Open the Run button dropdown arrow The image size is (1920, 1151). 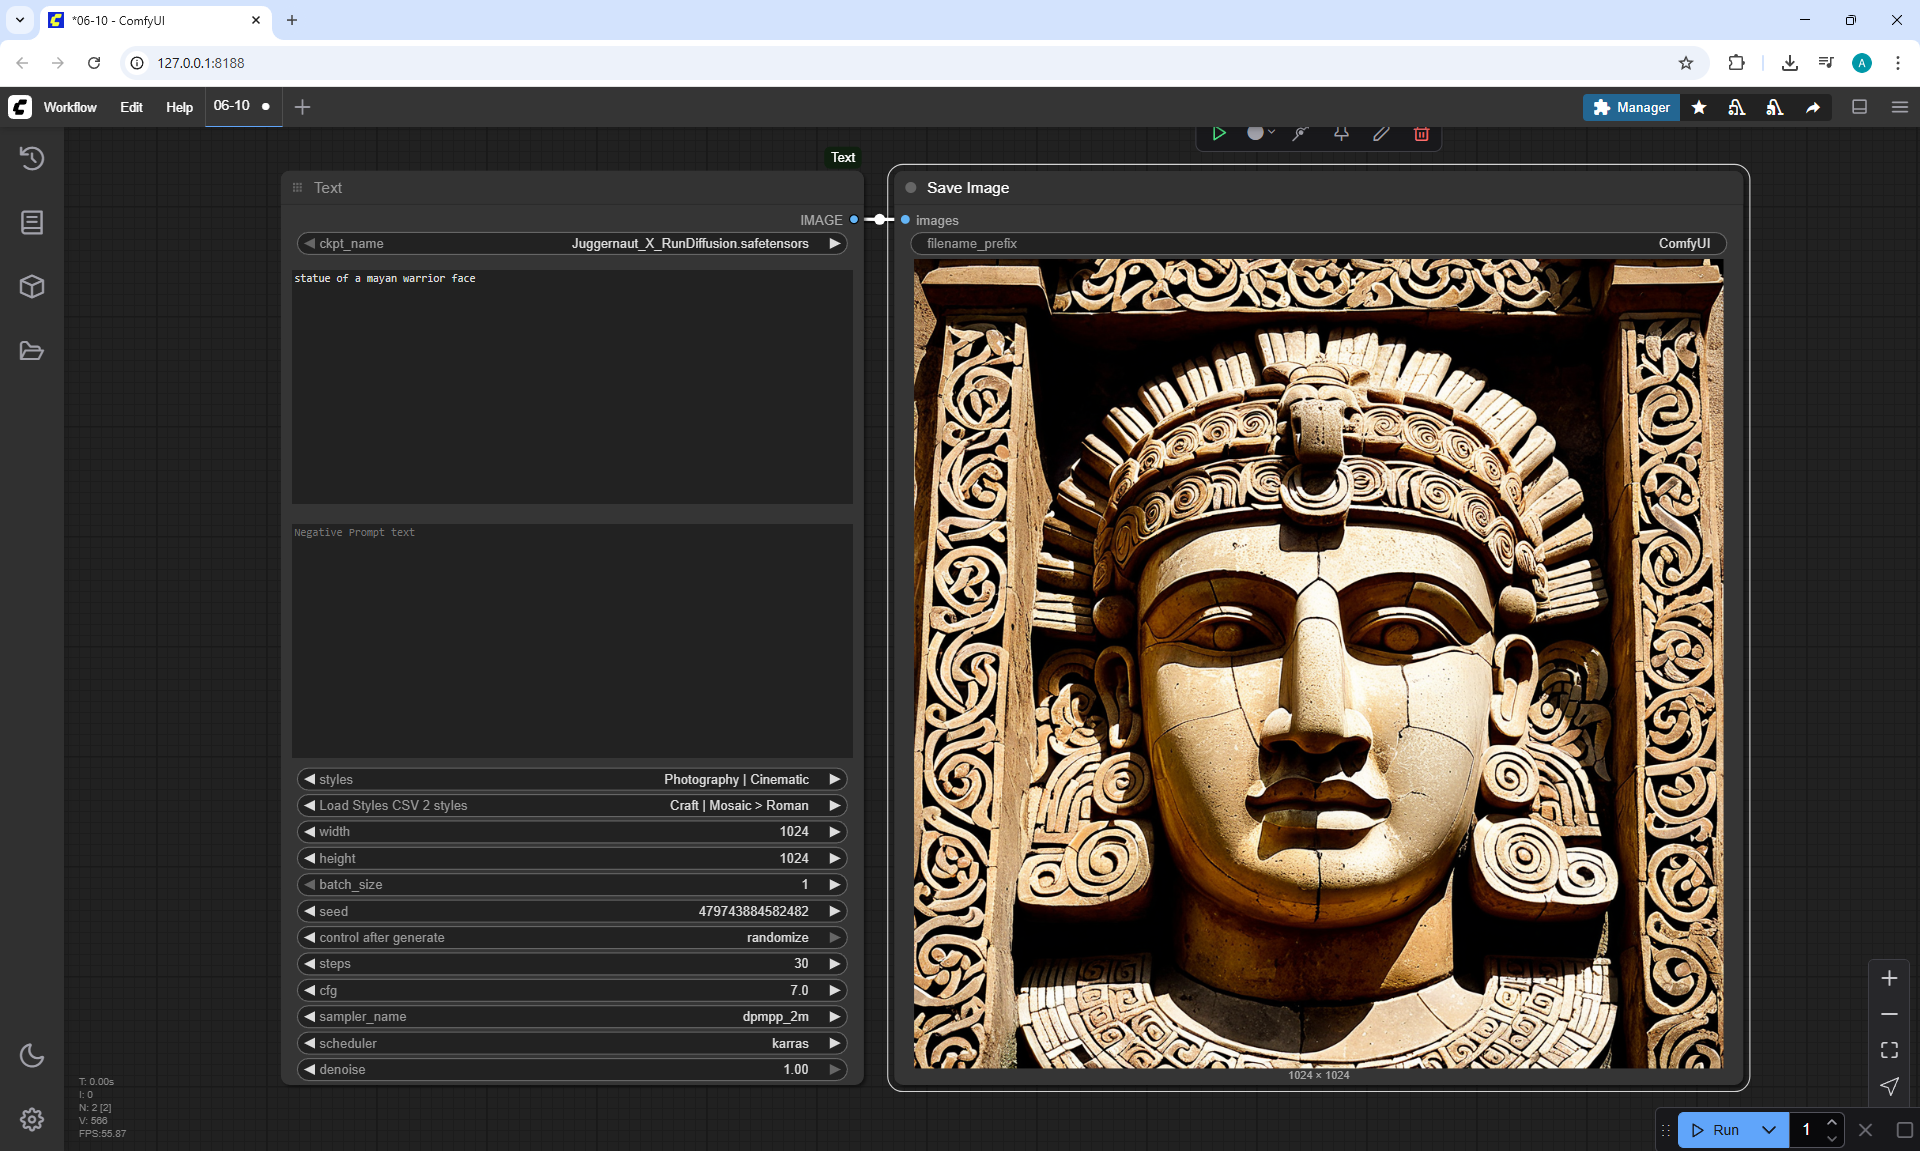(1769, 1130)
